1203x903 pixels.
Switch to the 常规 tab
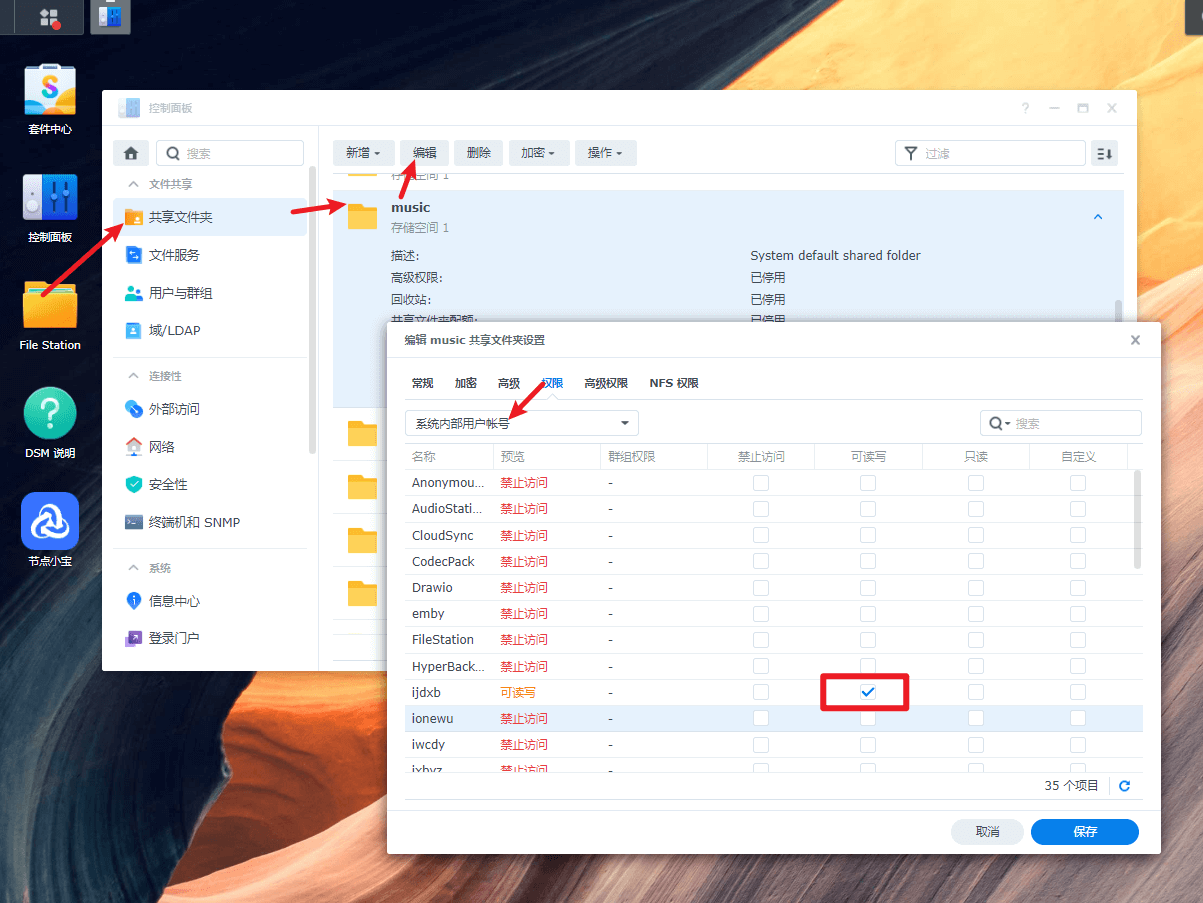422,383
